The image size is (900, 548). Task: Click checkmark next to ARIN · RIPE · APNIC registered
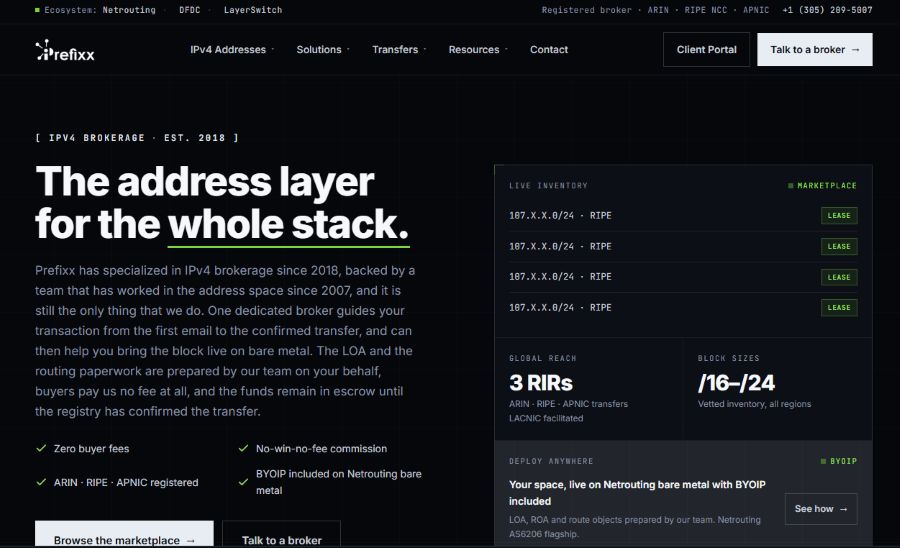[x=41, y=482]
